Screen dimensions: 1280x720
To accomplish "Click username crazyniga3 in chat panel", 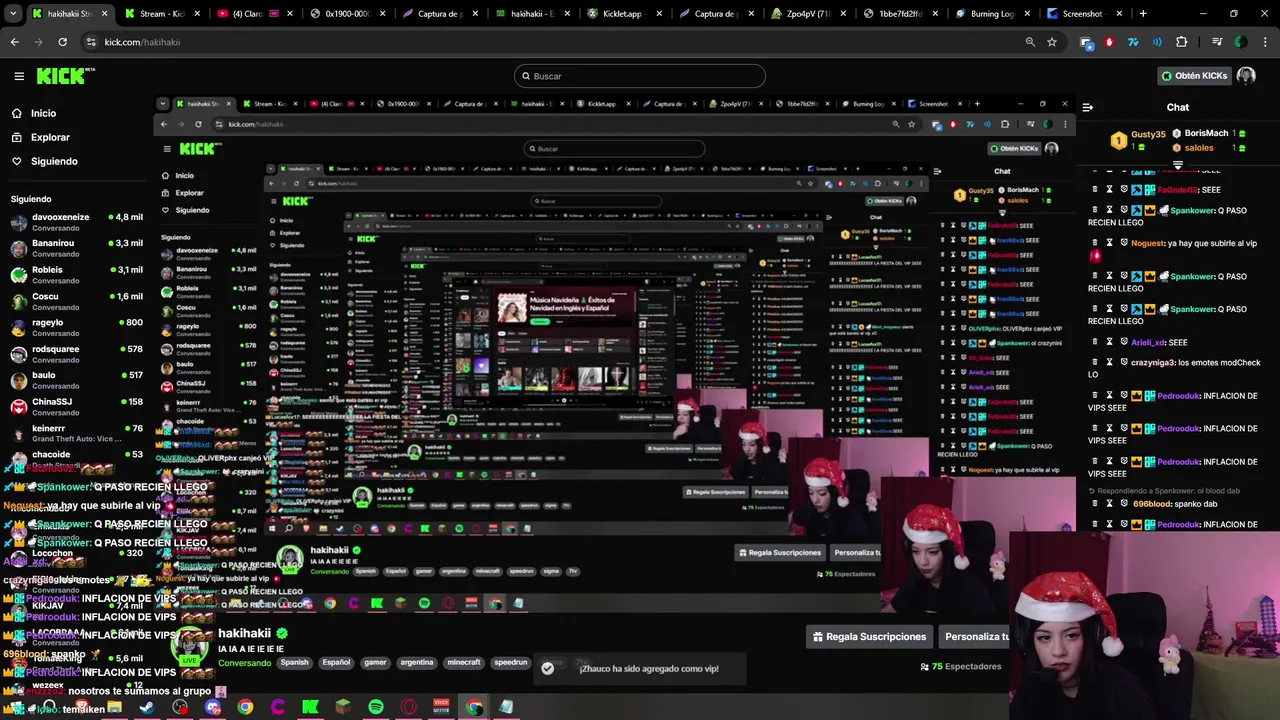I will (x=1152, y=362).
